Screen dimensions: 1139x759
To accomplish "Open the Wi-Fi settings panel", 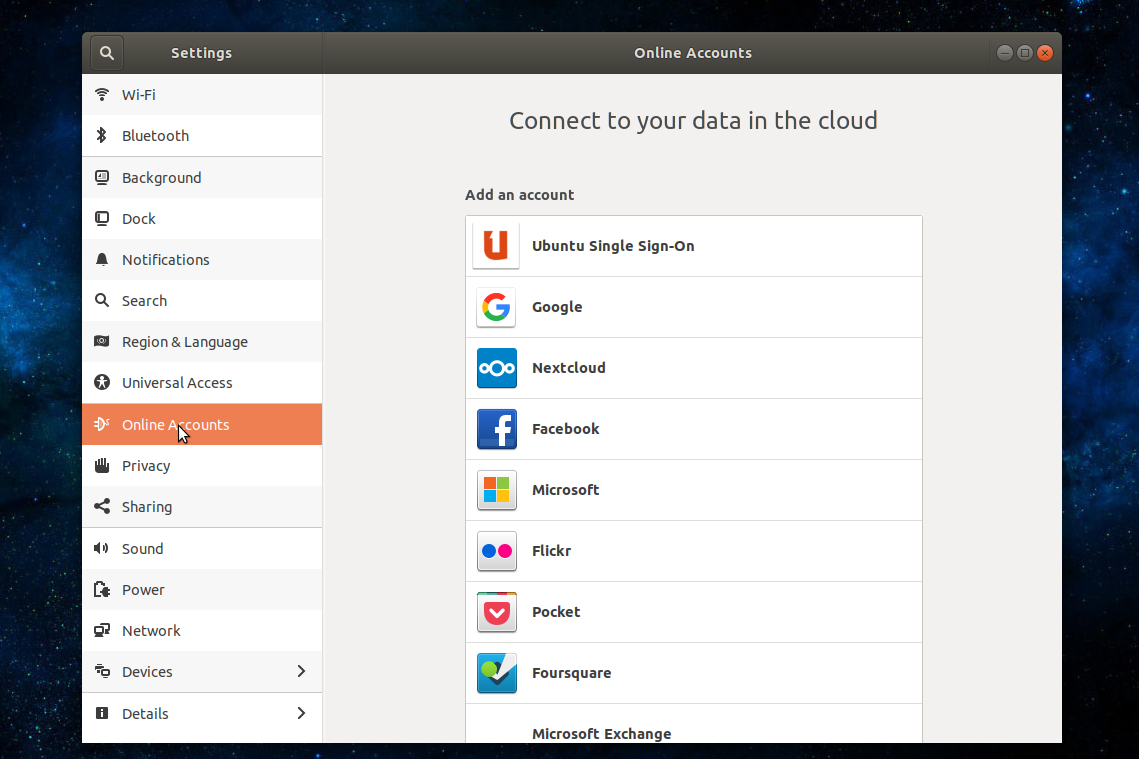I will click(x=202, y=94).
